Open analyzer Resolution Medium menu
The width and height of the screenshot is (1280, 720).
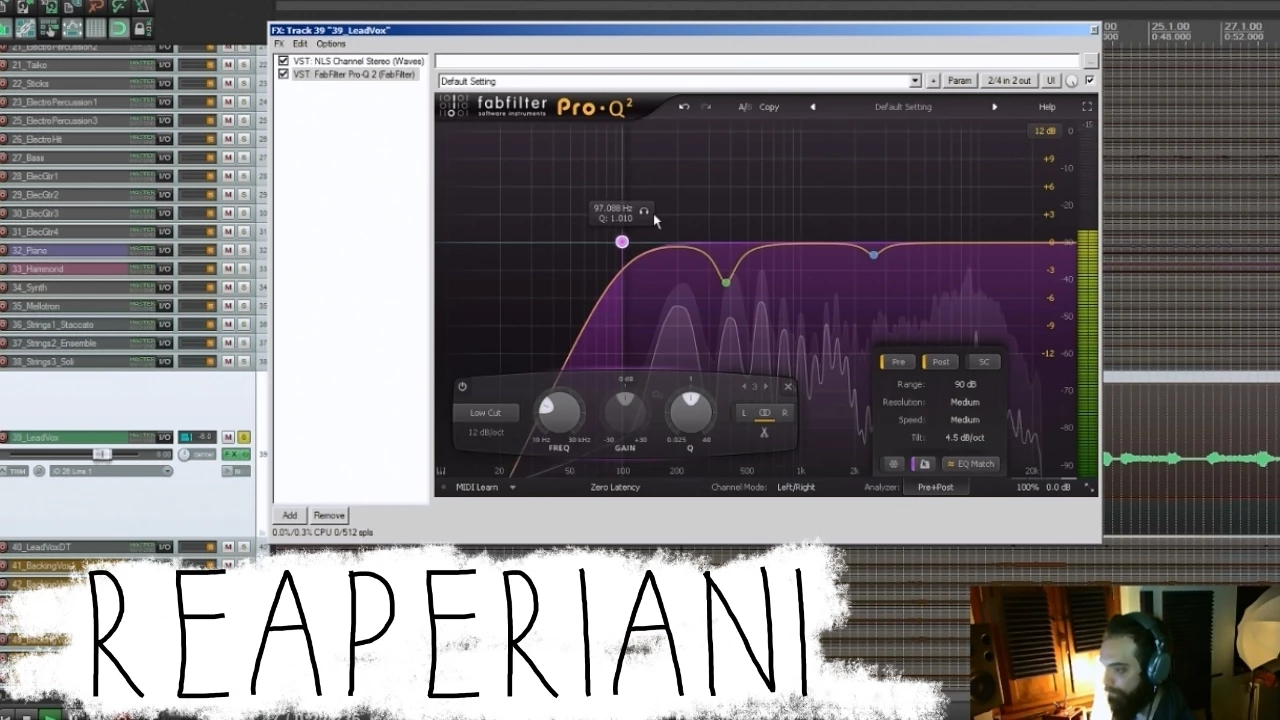coord(964,402)
